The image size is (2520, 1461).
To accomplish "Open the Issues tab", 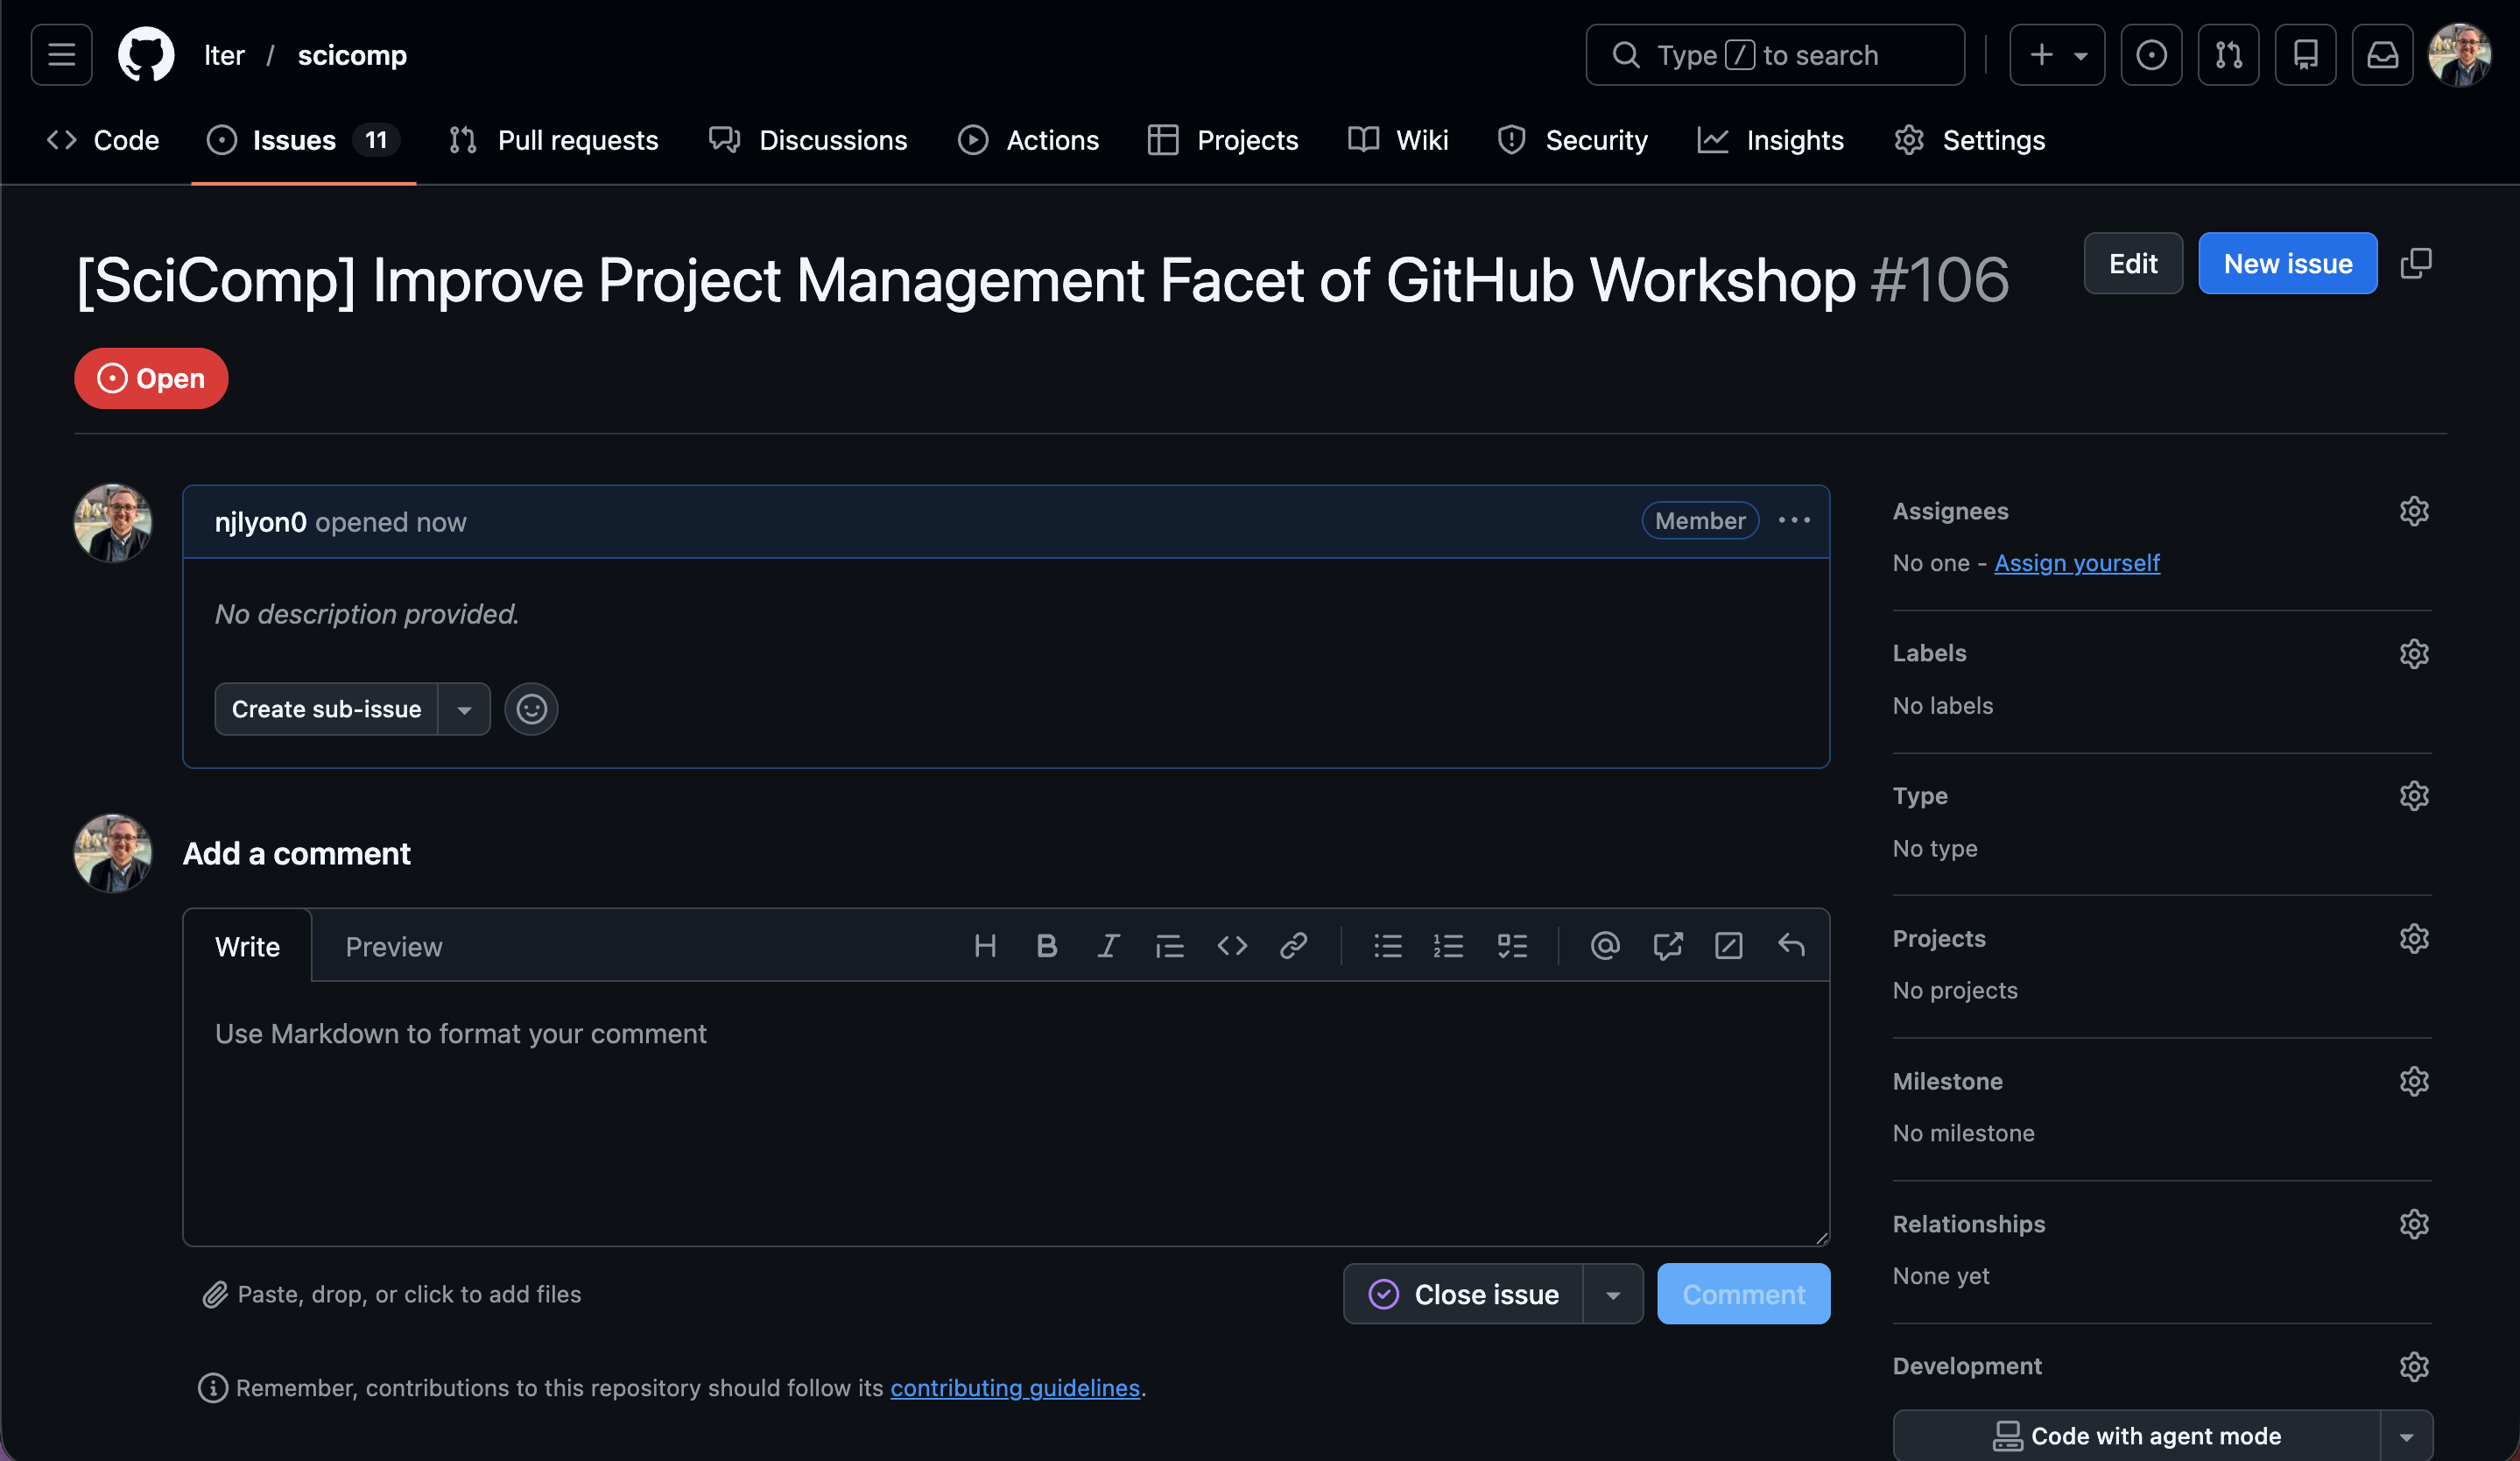I will pos(303,140).
